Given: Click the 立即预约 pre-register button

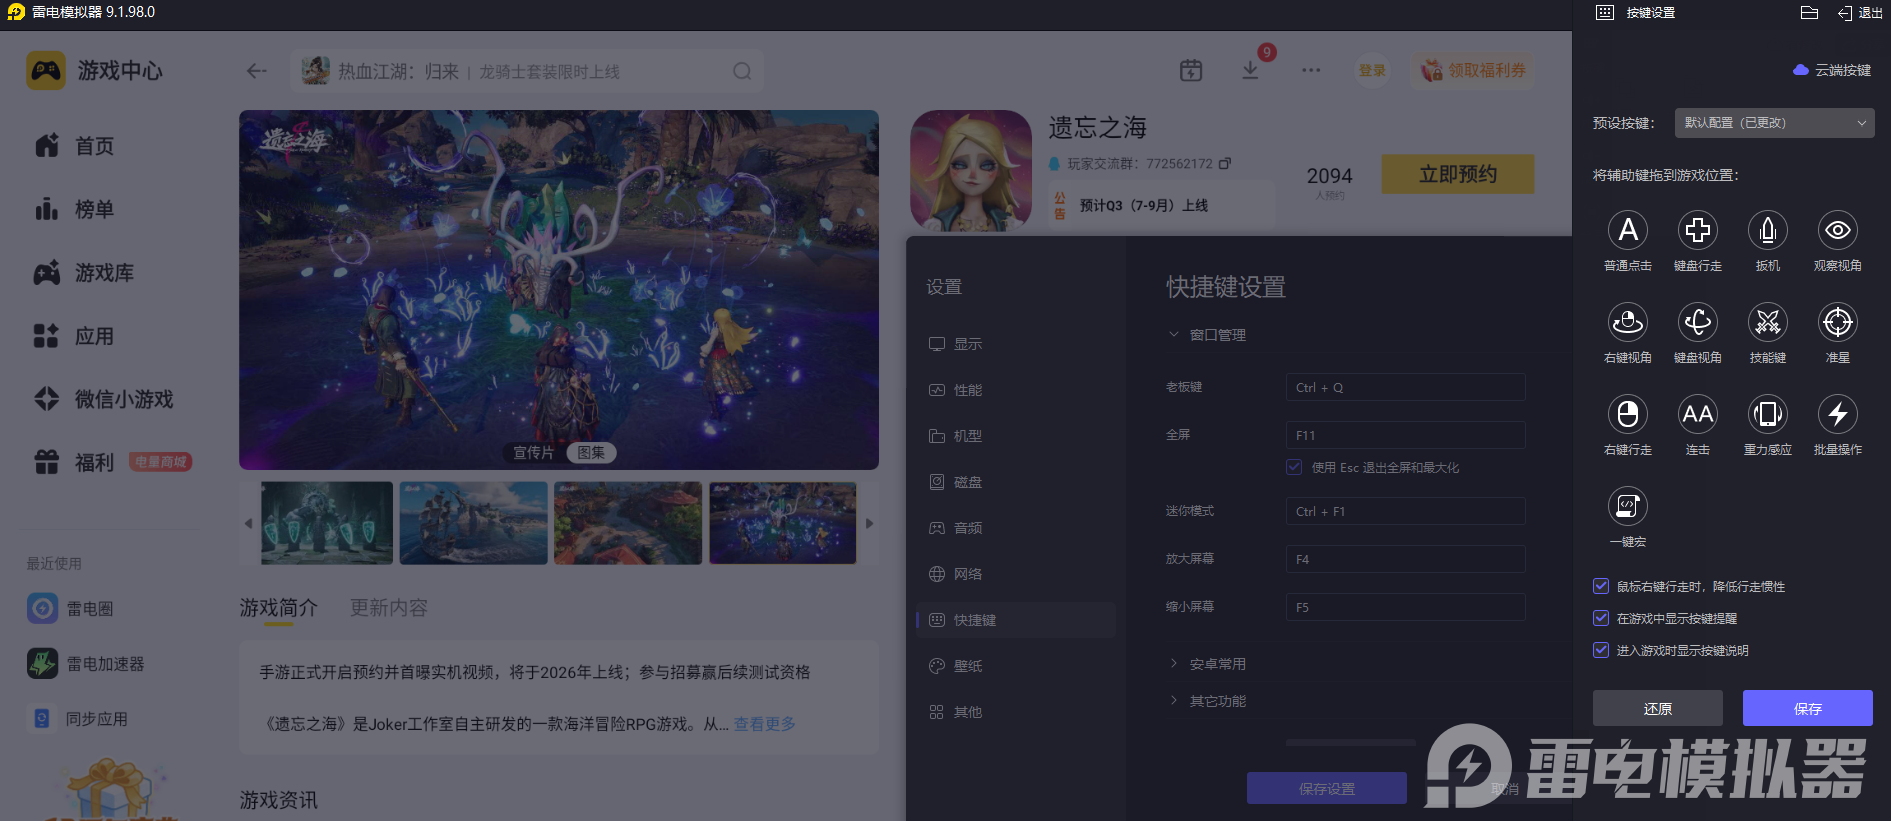Looking at the screenshot, I should [x=1457, y=174].
